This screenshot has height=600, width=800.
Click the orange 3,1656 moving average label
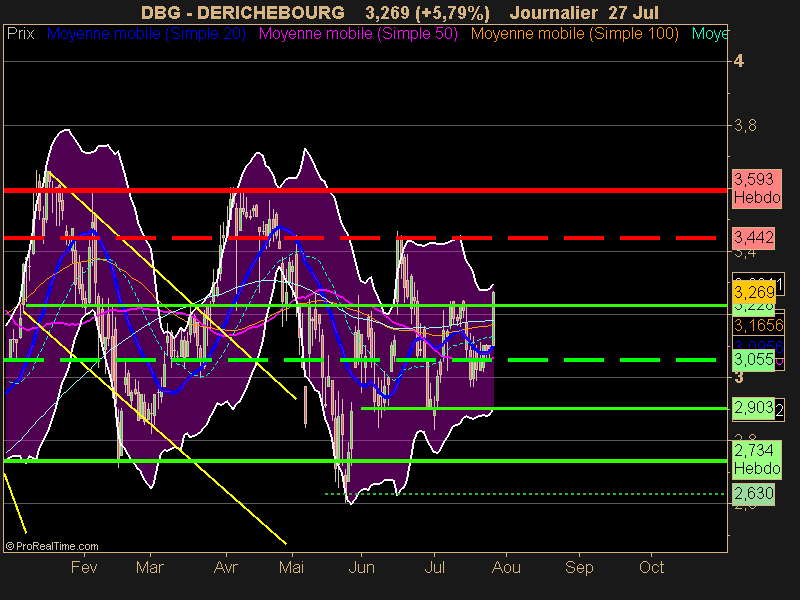tap(758, 325)
